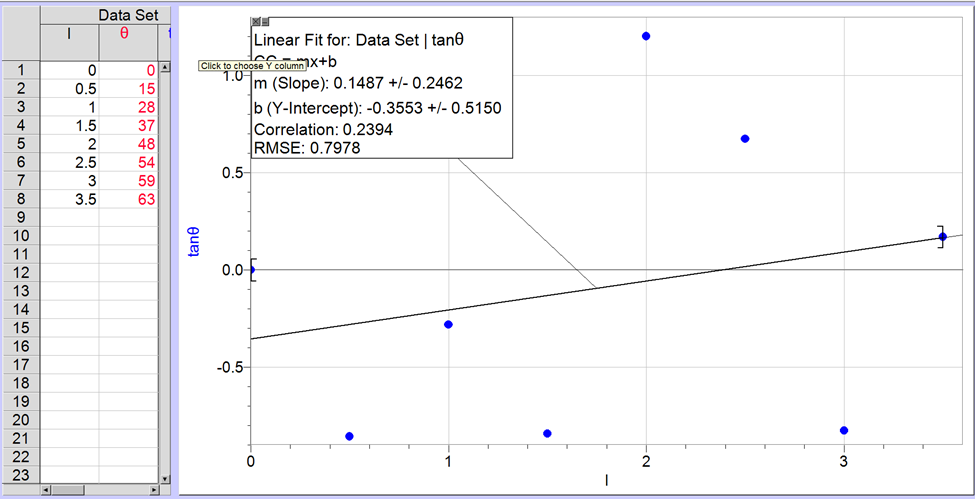Screen dimensions: 975x499
Task: Click the horizontal scrollbar thumb of table
Action: [x=68, y=490]
